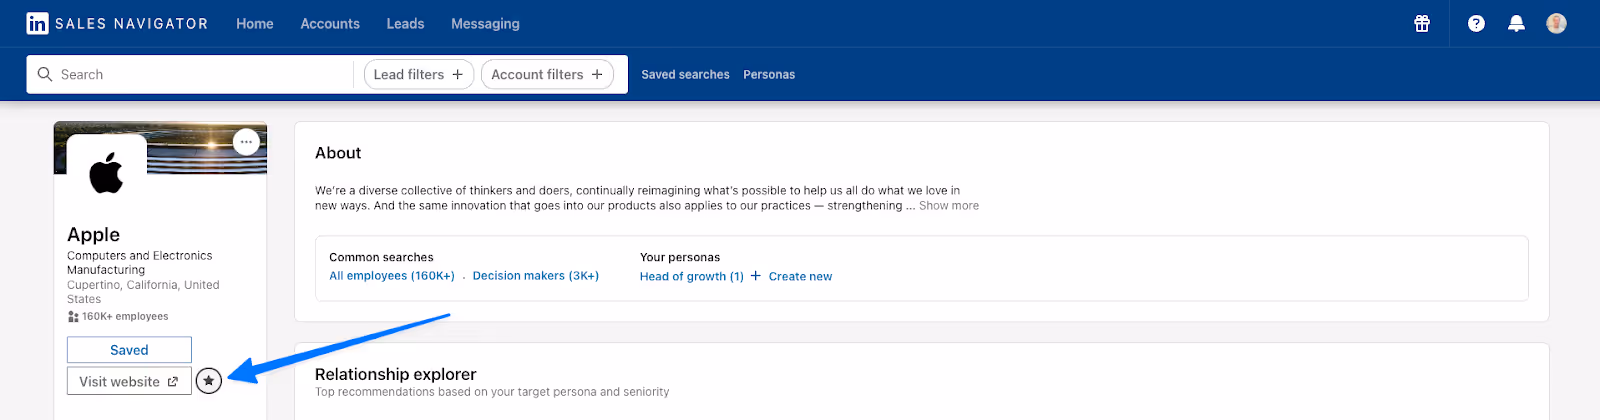Open the notifications bell
Viewport: 1600px width, 420px height.
pos(1516,24)
